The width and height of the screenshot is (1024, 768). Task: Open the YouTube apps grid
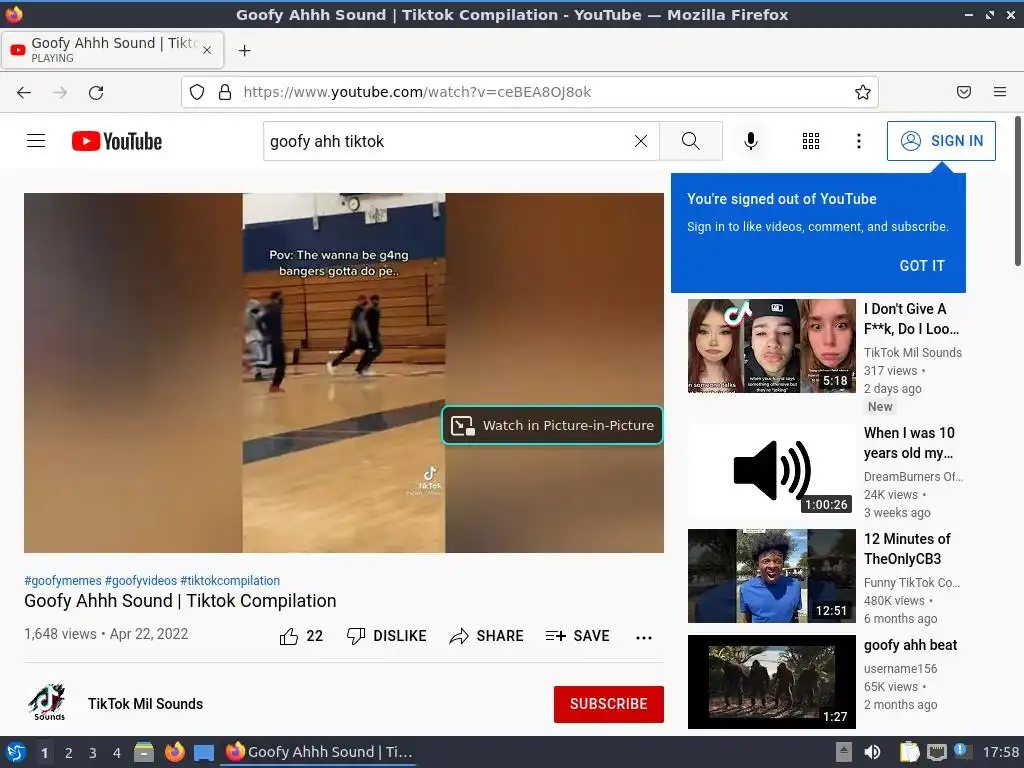point(810,141)
